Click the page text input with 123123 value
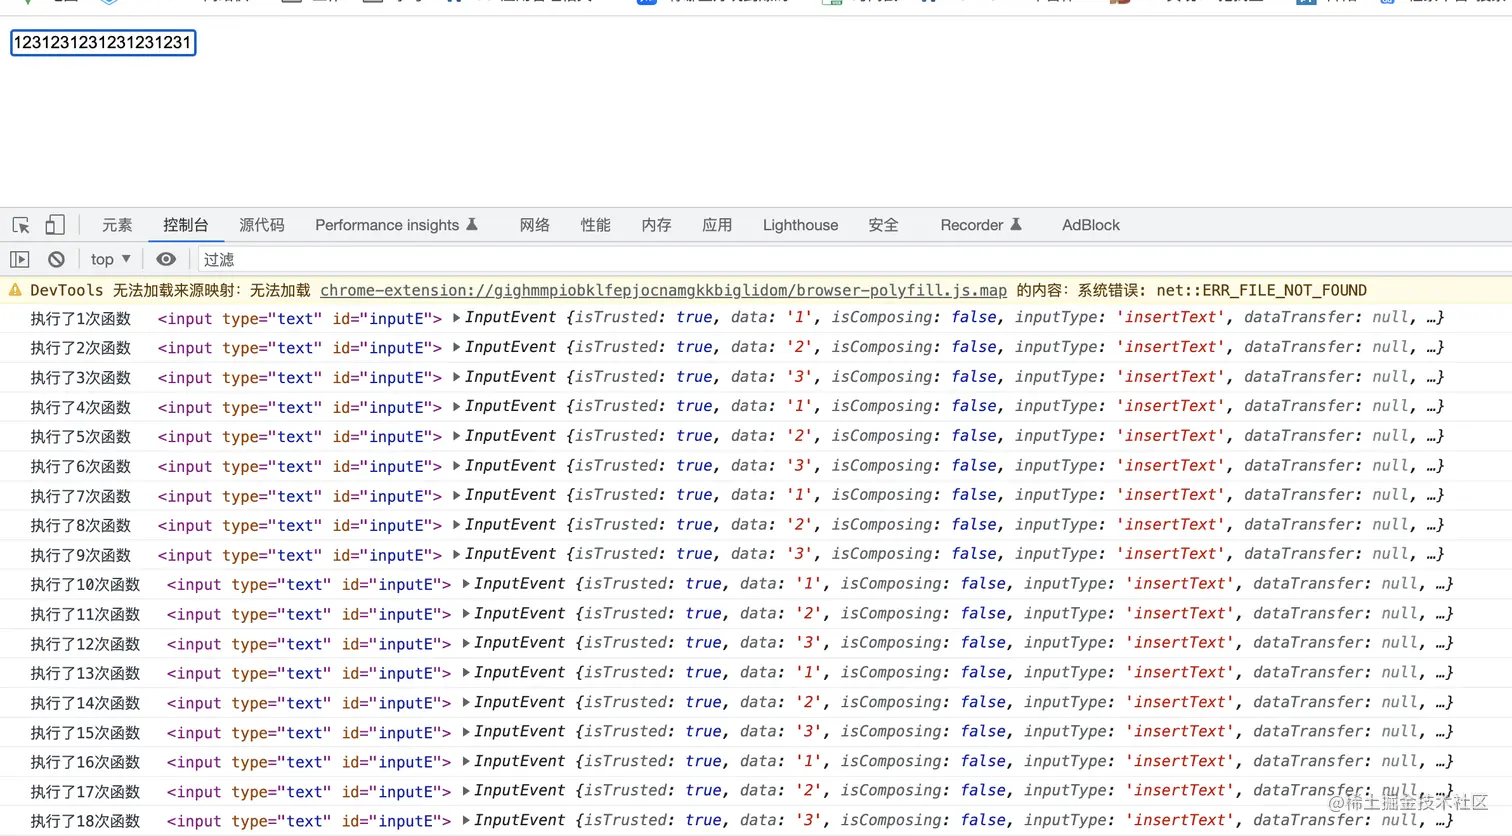This screenshot has height=836, width=1512. point(103,43)
